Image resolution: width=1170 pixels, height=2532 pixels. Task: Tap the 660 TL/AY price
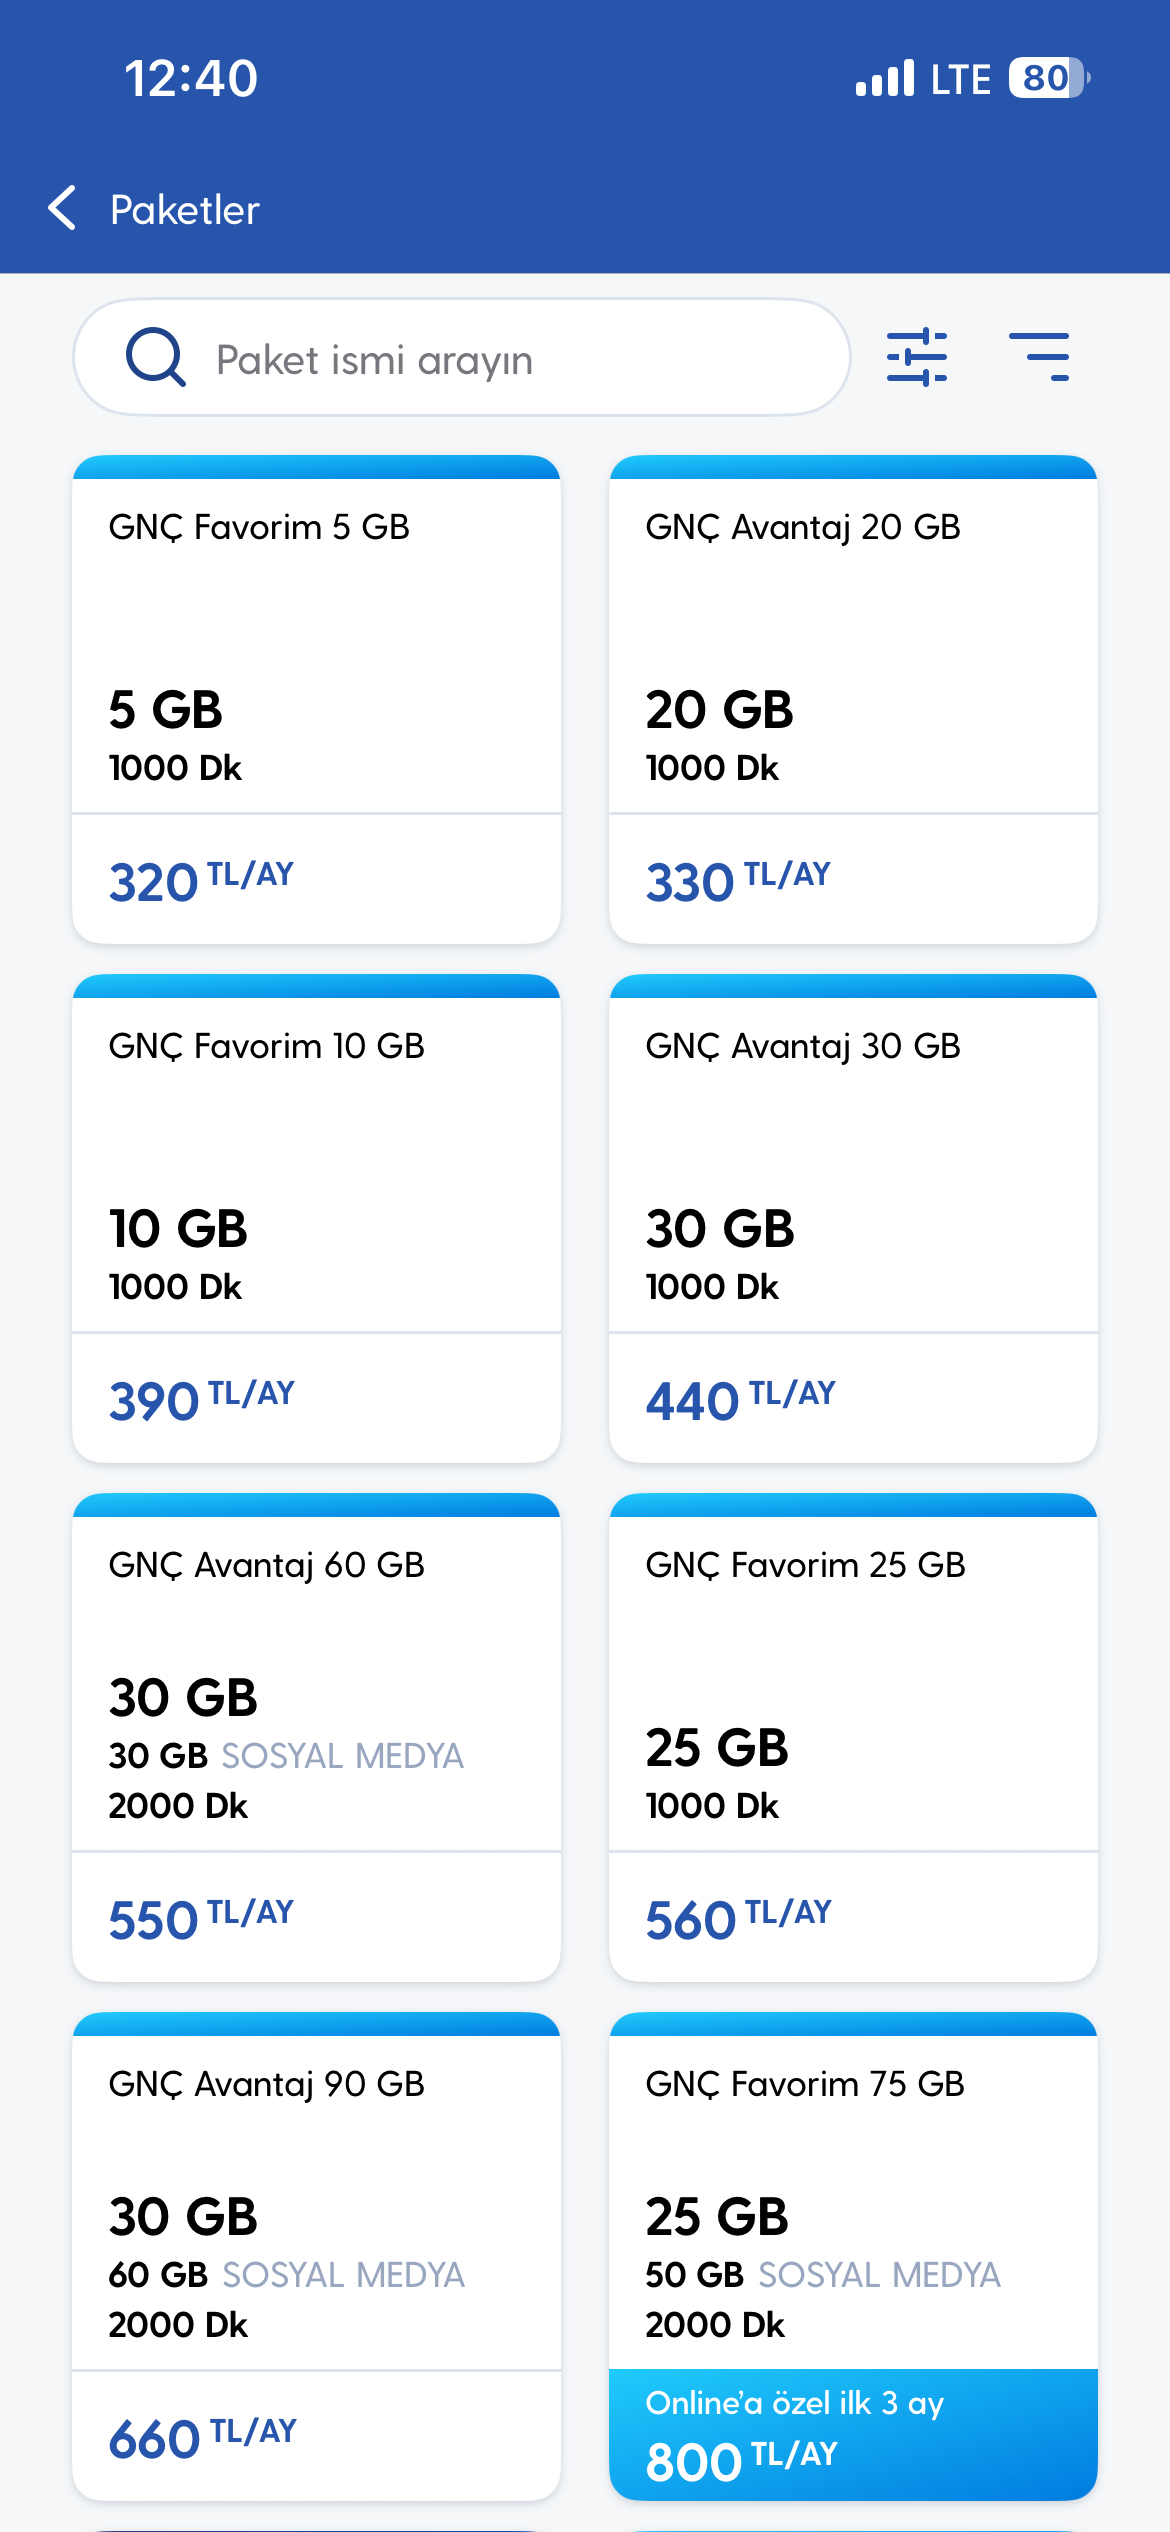tap(203, 2438)
